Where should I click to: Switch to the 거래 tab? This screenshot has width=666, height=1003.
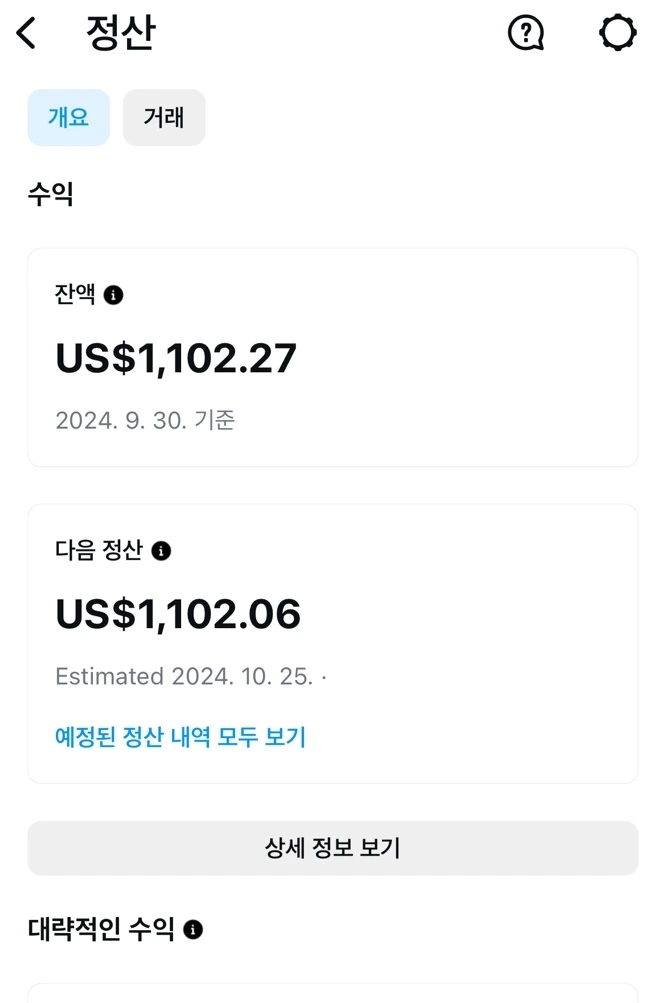coord(164,117)
